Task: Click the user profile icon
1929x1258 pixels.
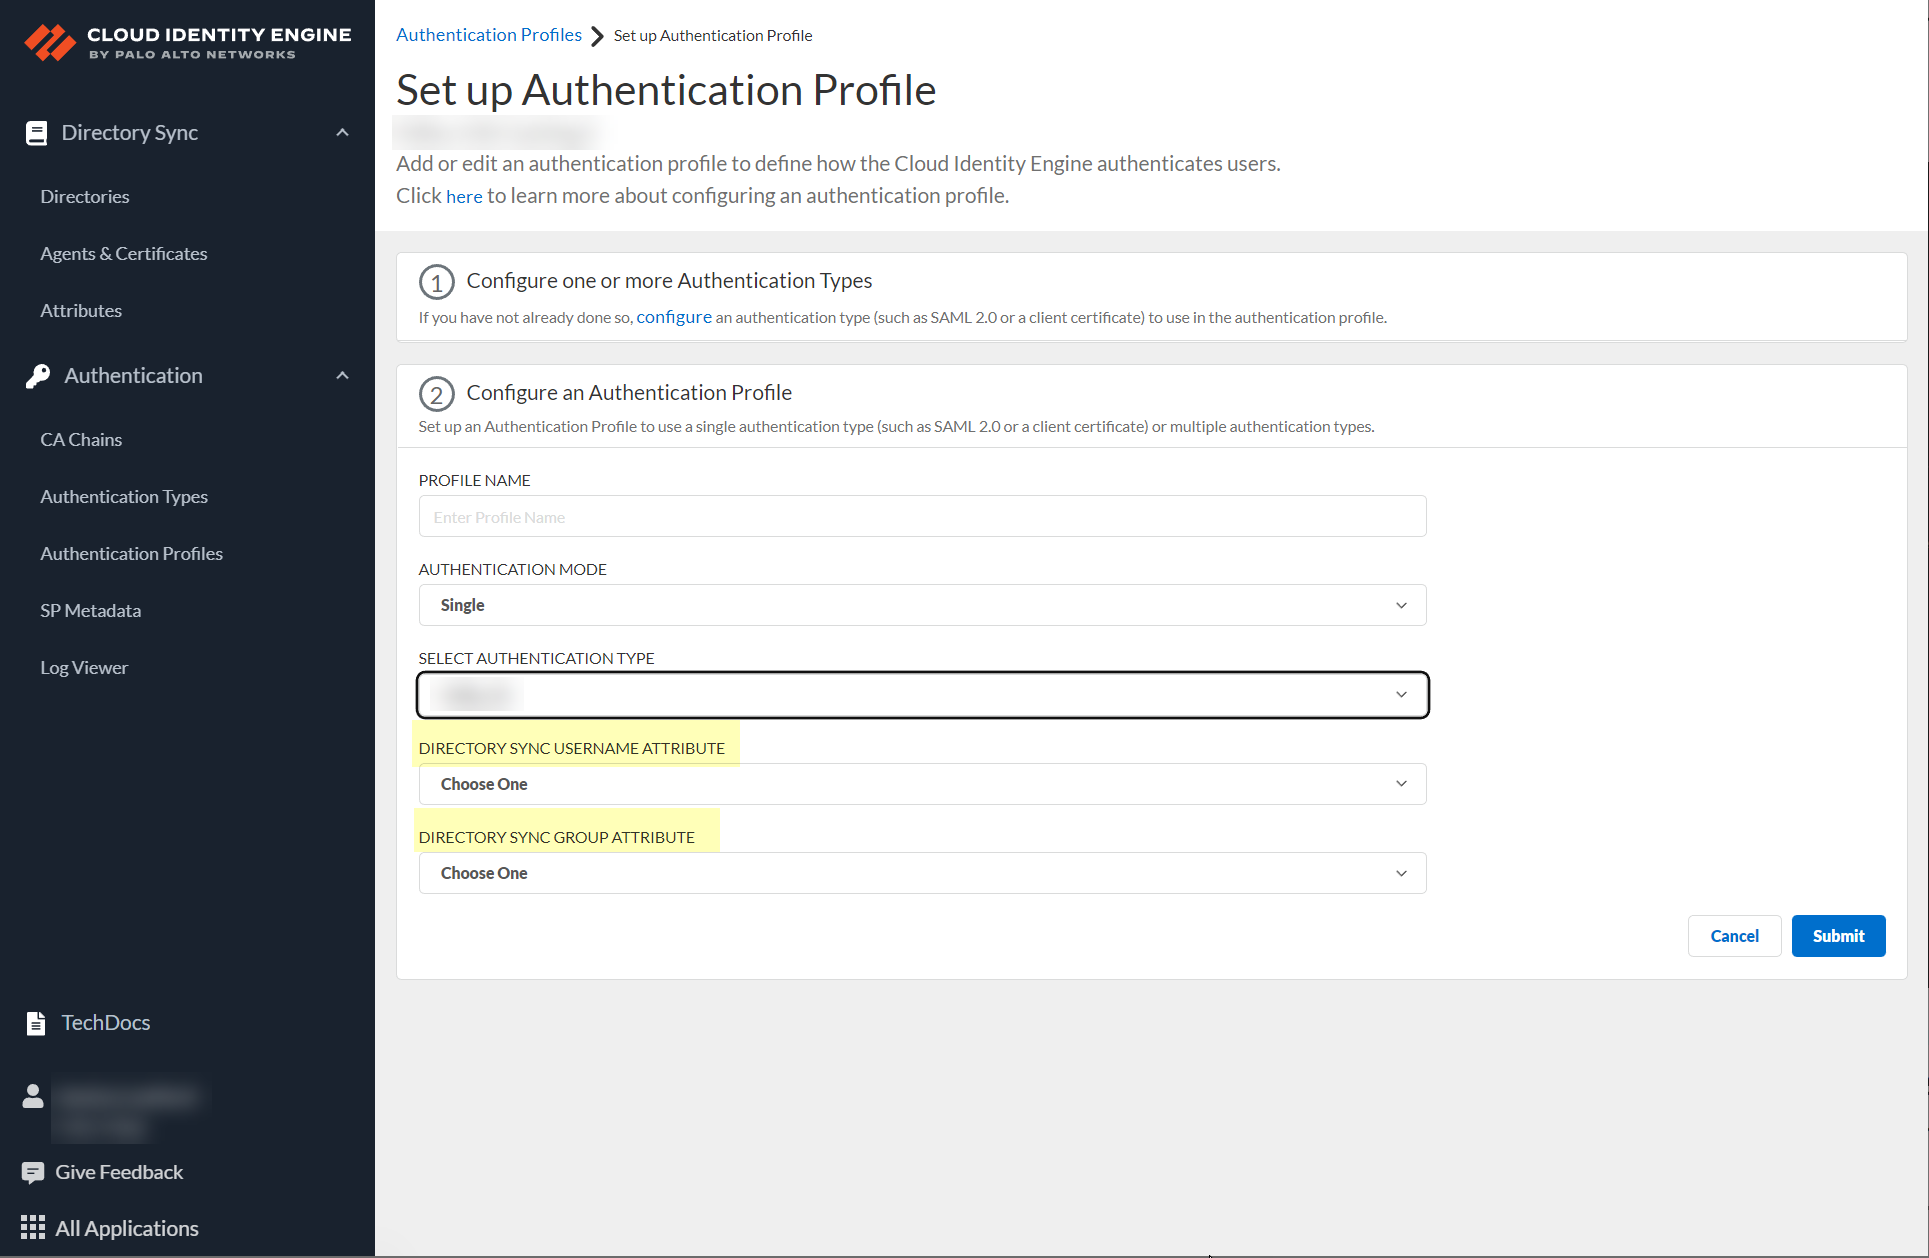Action: pyautogui.click(x=33, y=1097)
